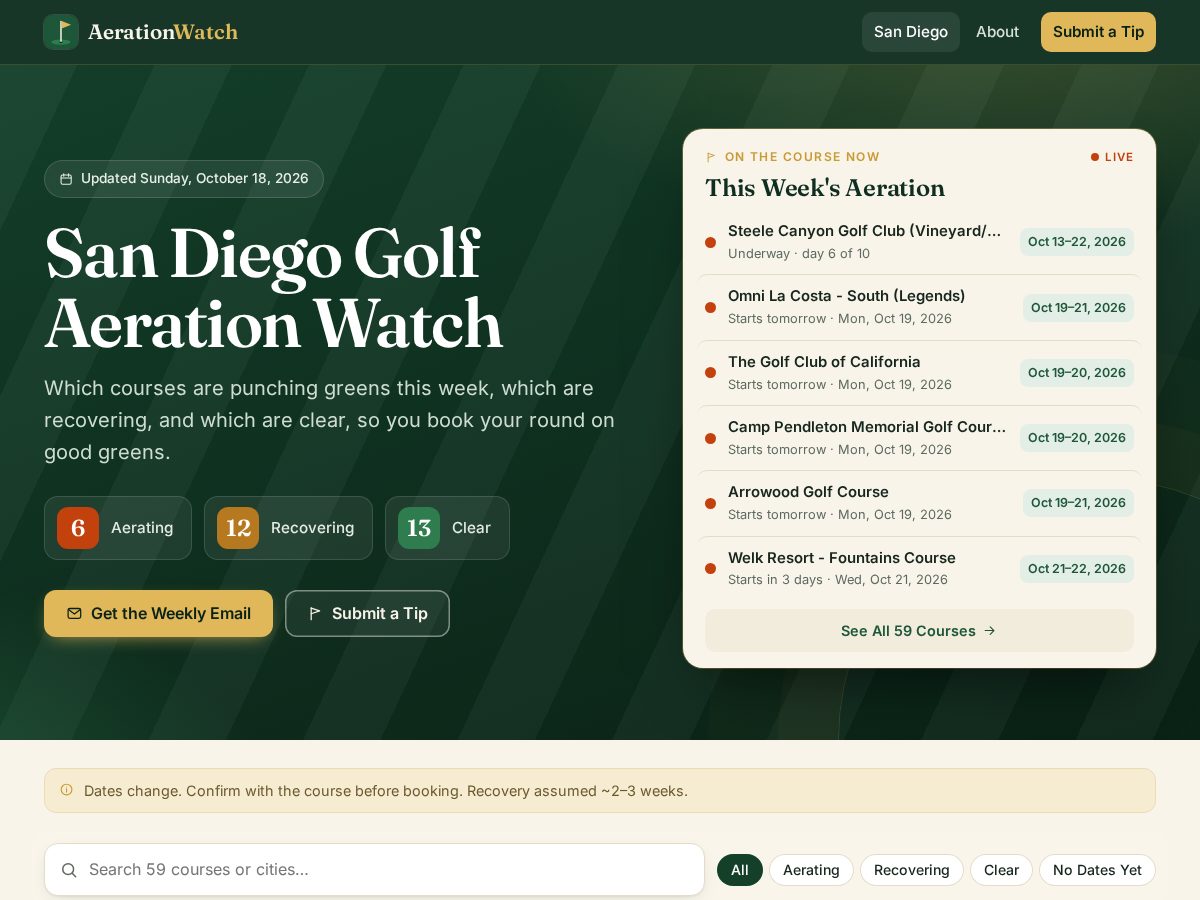1200x900 pixels.
Task: Click the arrow icon after See All 59 Courses
Action: (x=990, y=631)
